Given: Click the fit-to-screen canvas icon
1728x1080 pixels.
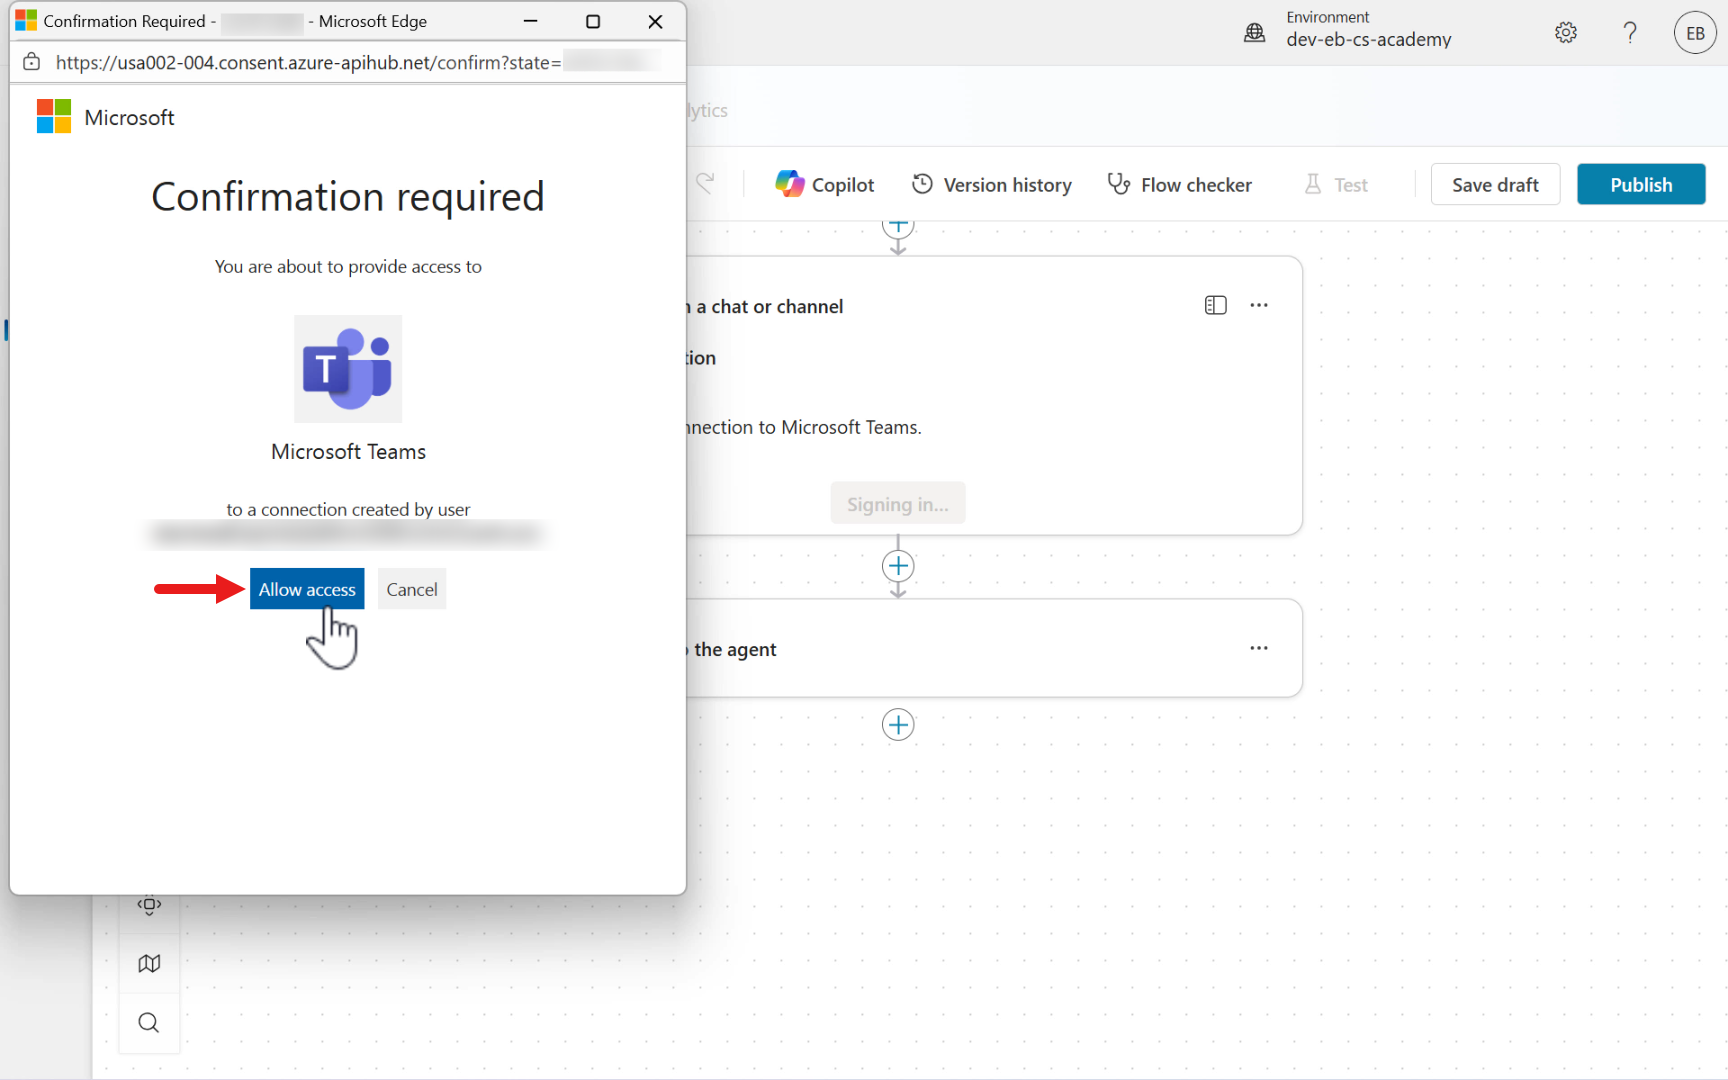Looking at the screenshot, I should 148,903.
